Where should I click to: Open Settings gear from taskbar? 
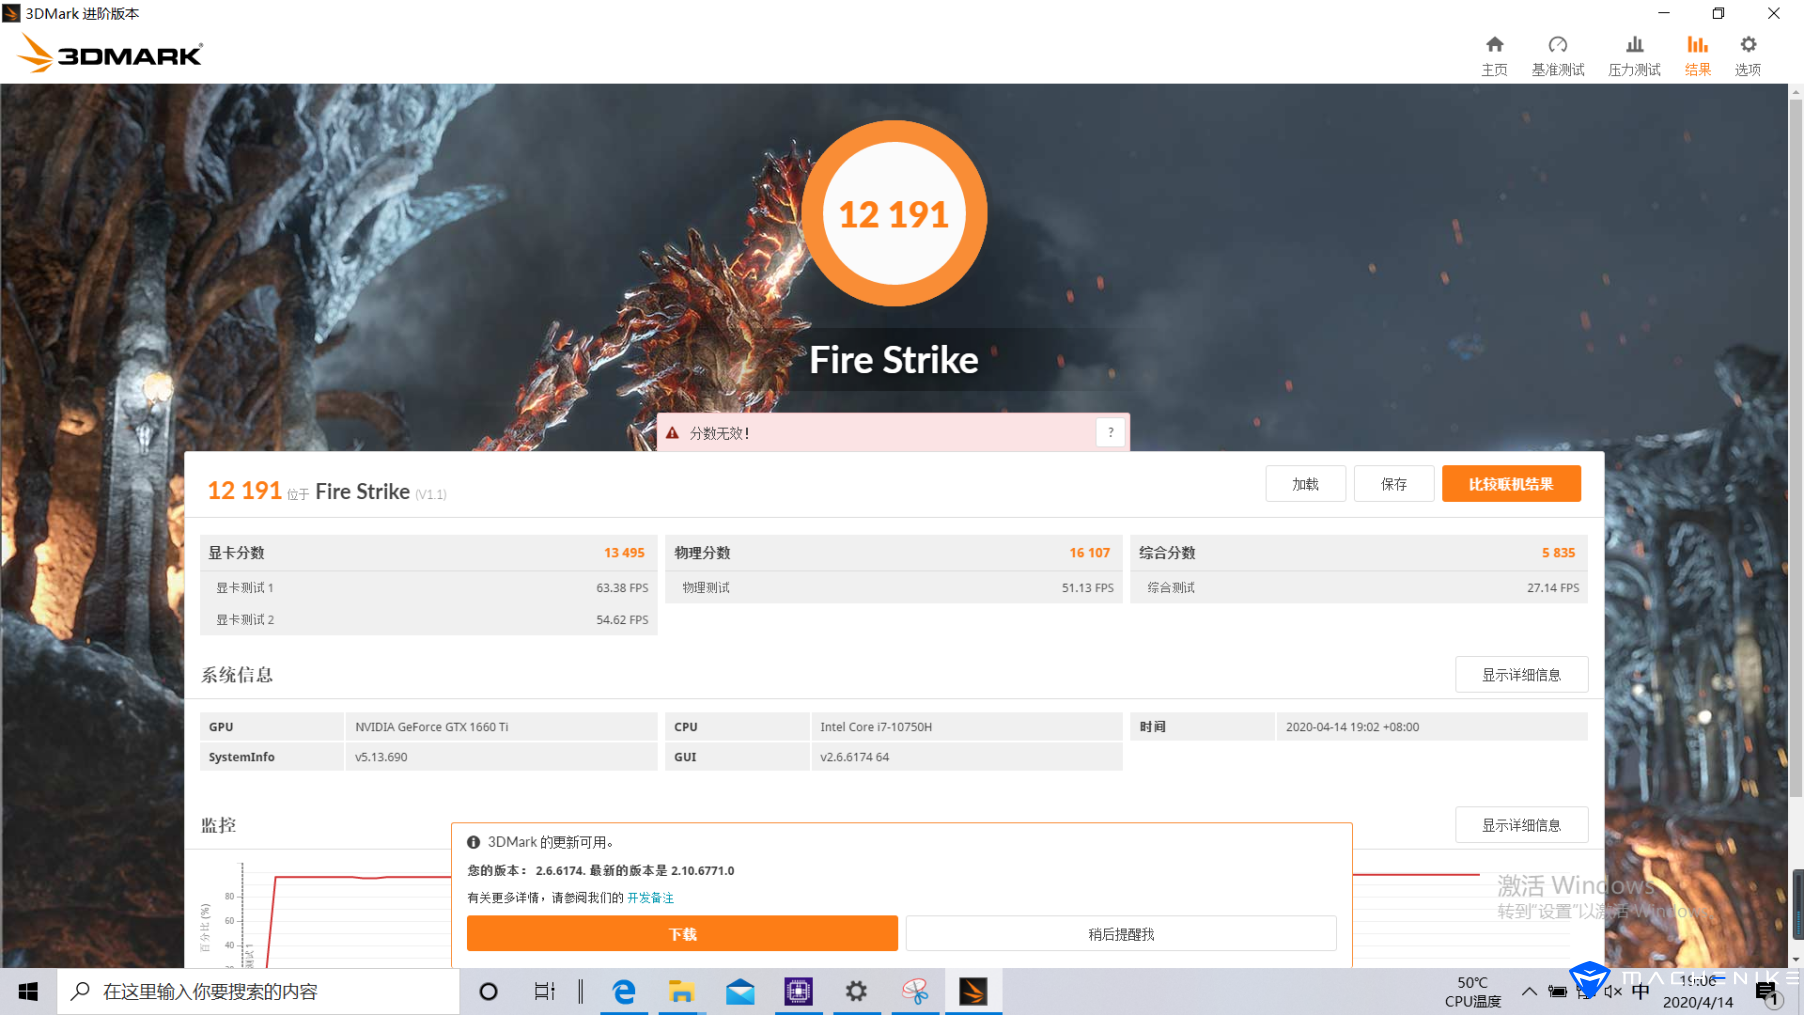pos(856,991)
